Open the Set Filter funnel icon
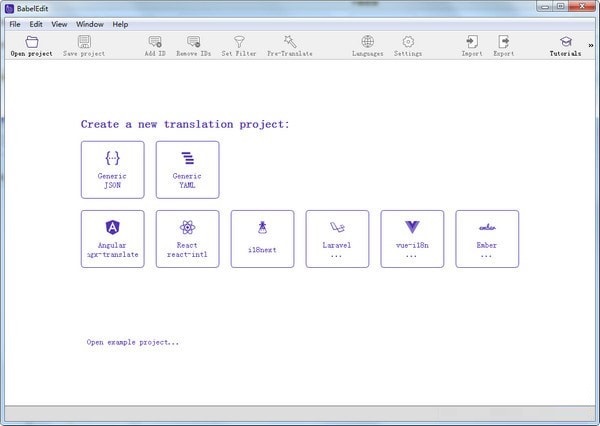Screen dimensions: 600x426 coord(240,43)
